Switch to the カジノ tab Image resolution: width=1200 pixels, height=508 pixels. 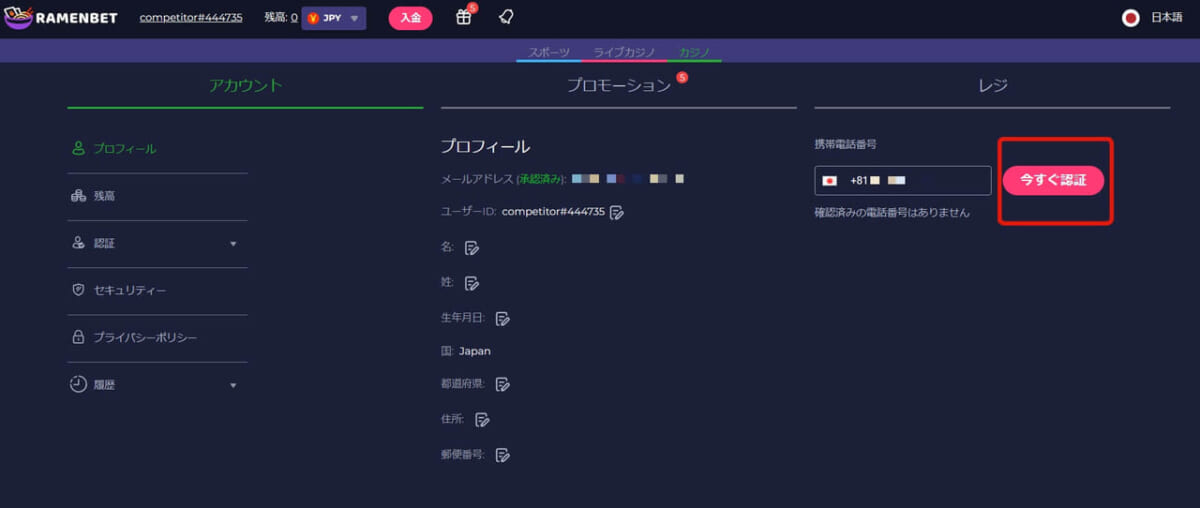[x=695, y=51]
